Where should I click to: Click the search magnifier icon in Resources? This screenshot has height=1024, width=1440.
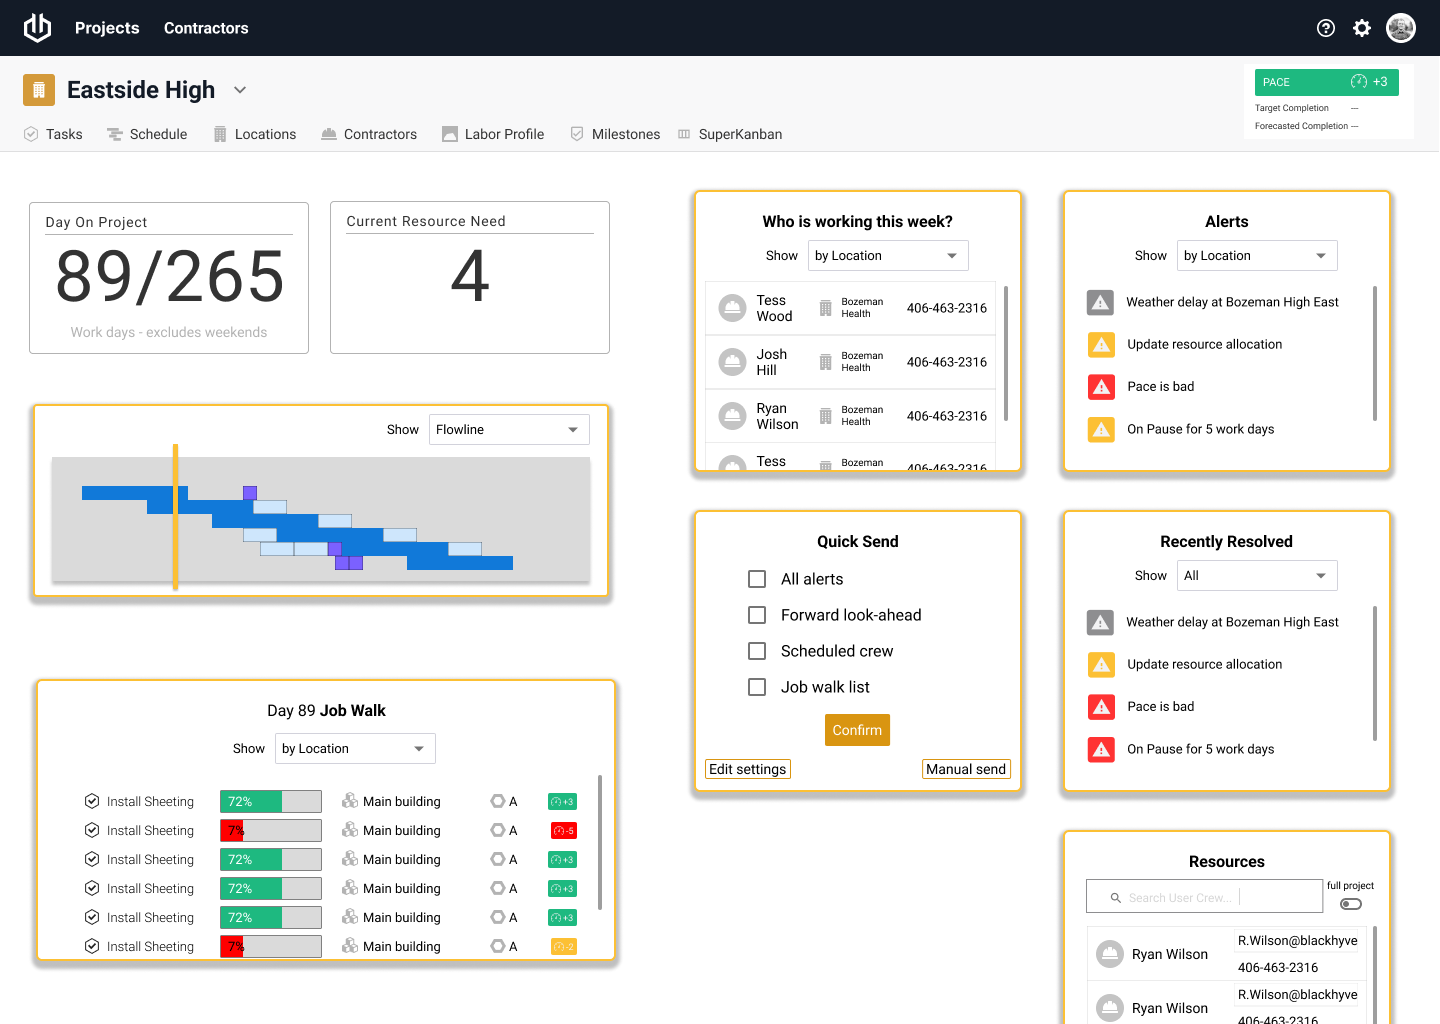[x=1115, y=898]
